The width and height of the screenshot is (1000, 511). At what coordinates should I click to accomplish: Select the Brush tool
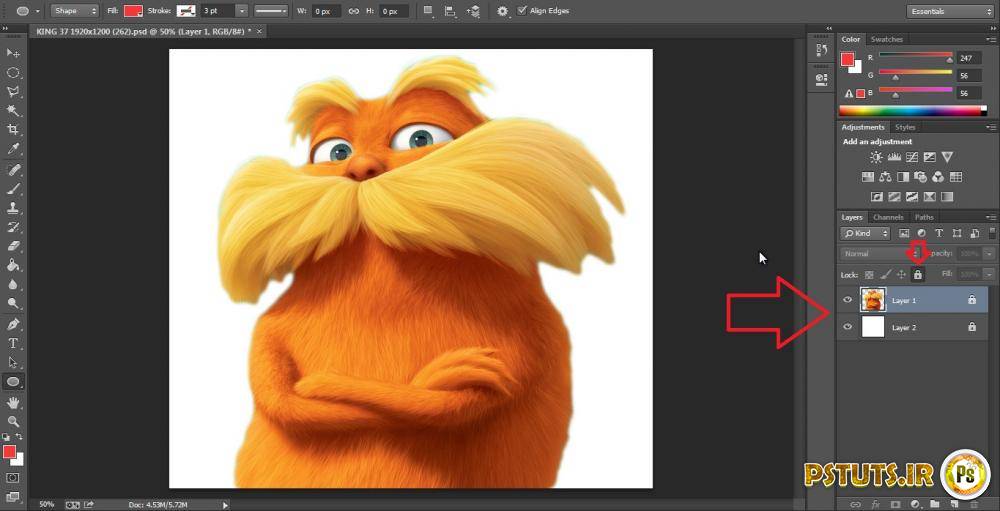coord(13,189)
